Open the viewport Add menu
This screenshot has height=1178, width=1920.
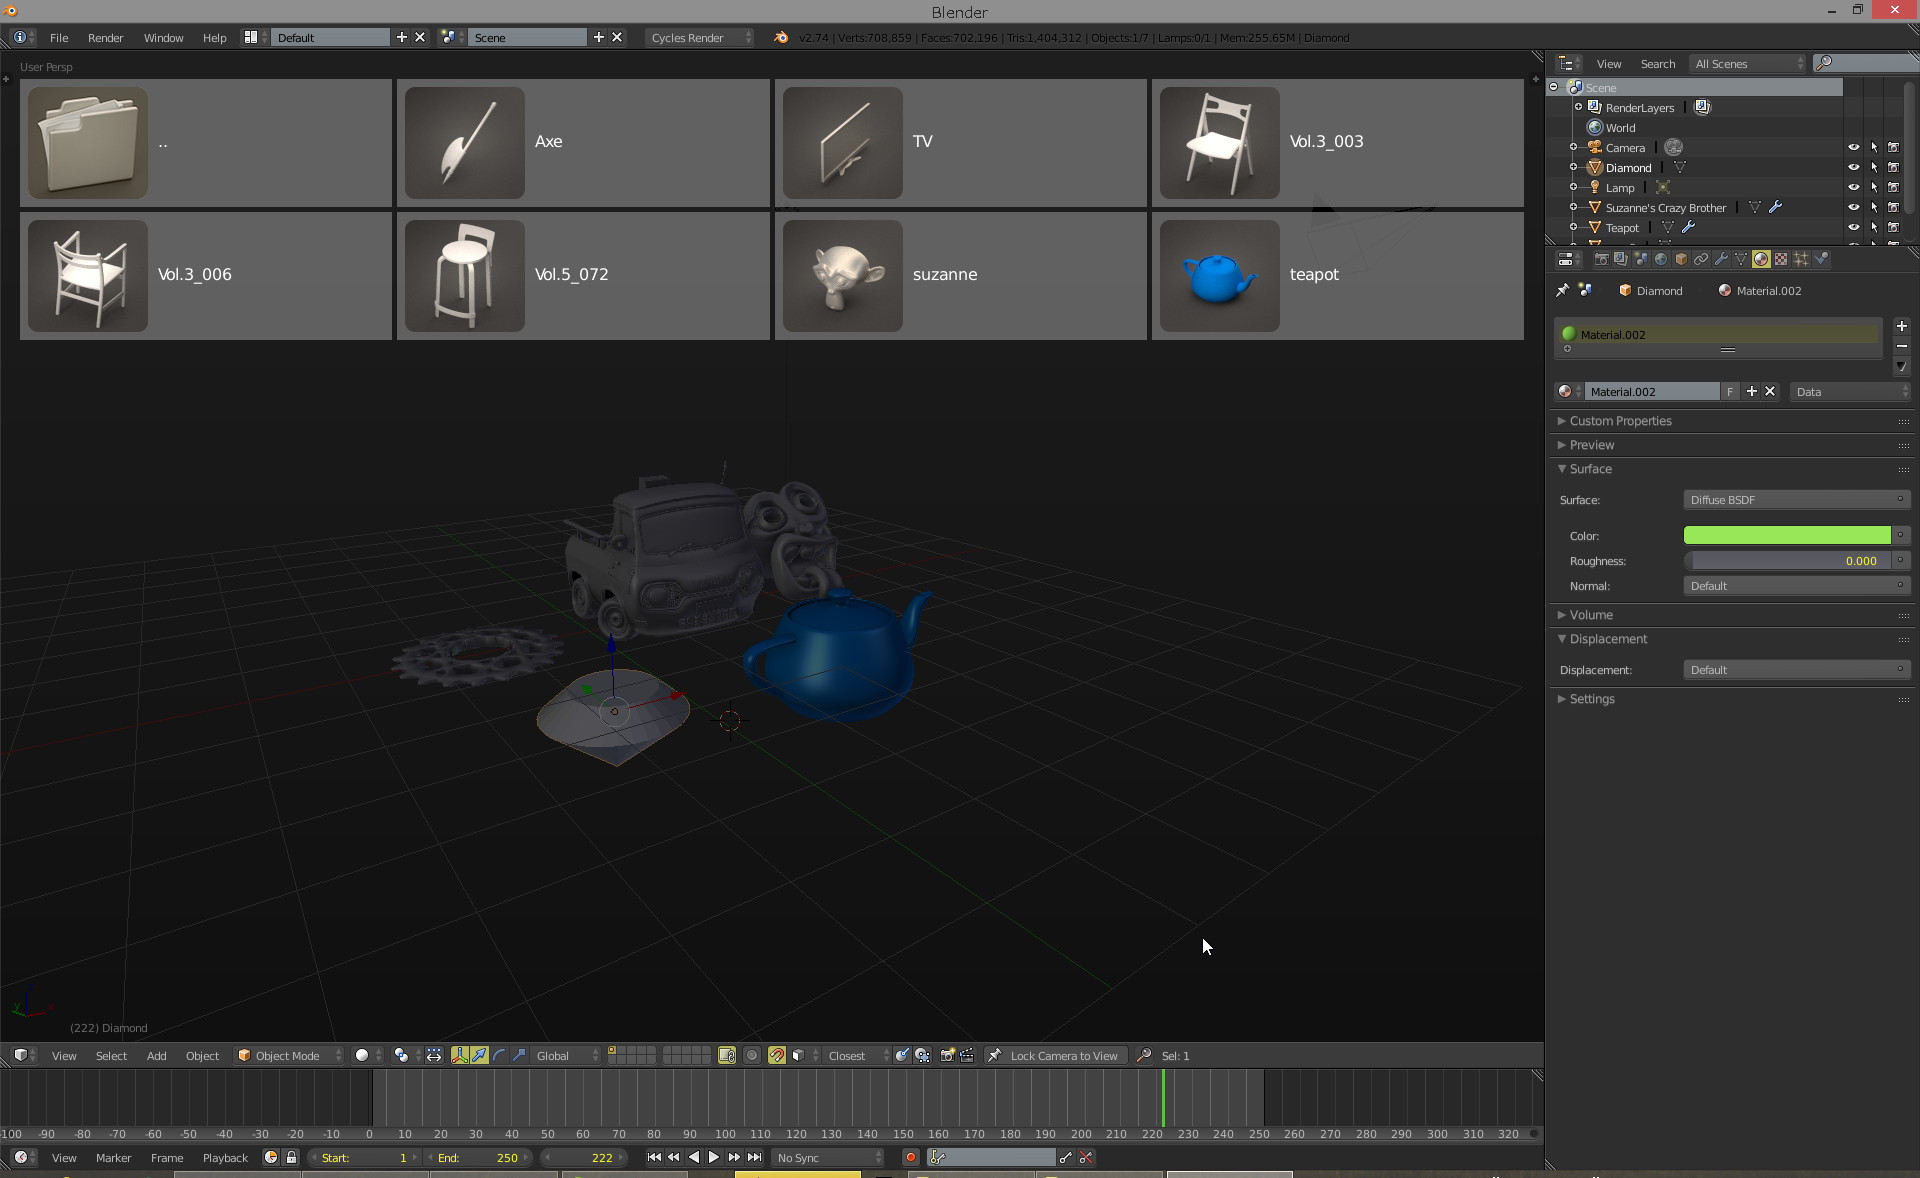tap(156, 1055)
